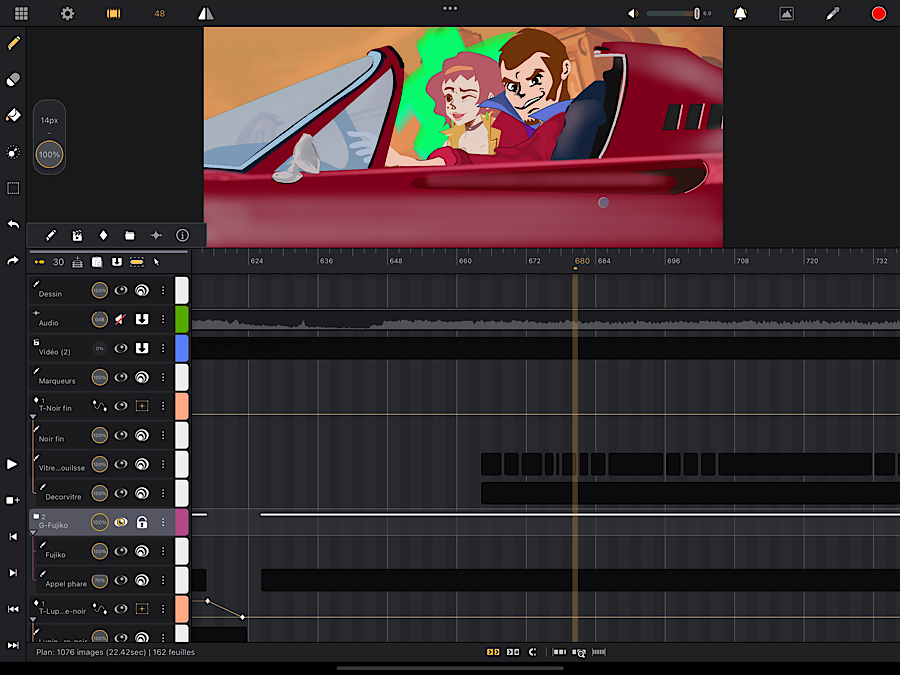Open the green Audio layer color swatch
This screenshot has height=675, width=900.
[182, 319]
